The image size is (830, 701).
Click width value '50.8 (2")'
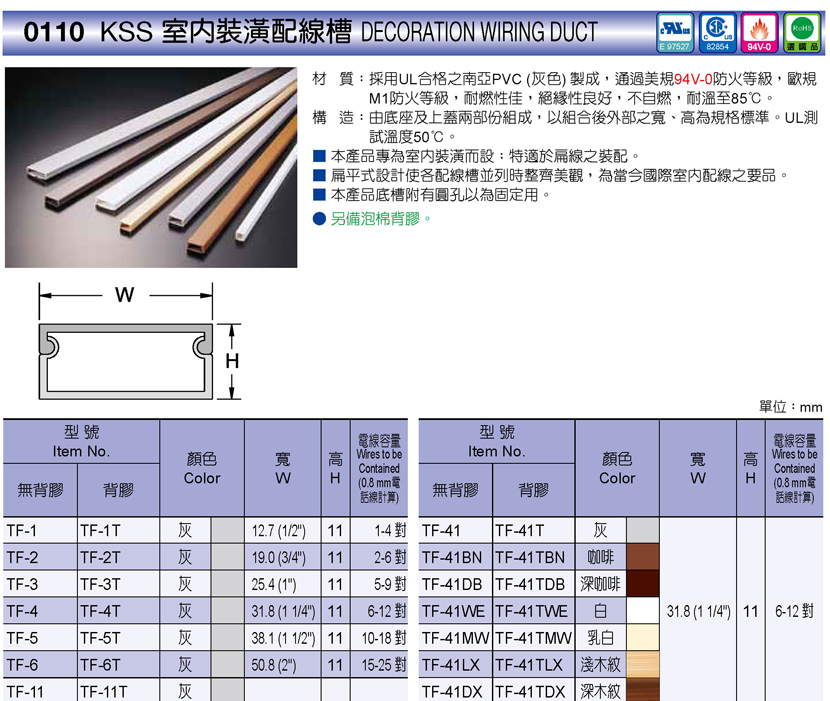pos(274,664)
